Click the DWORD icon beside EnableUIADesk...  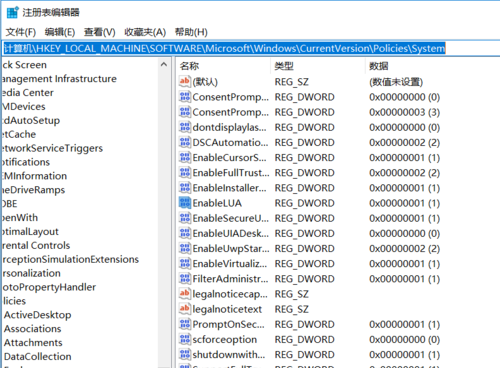coord(185,233)
